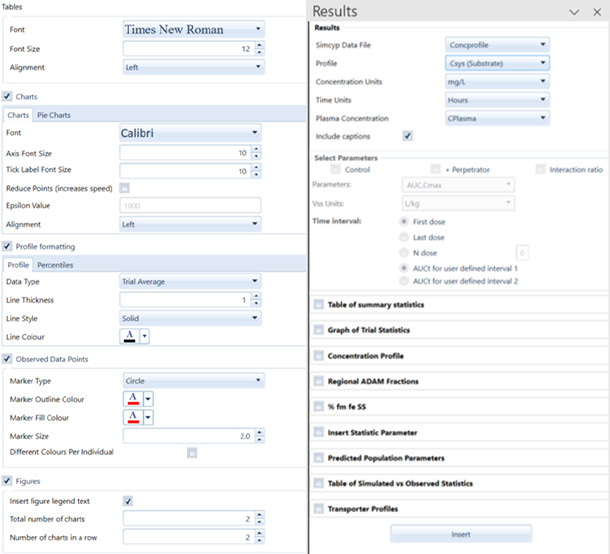Select AUCt for user defined interval 1

(x=404, y=268)
